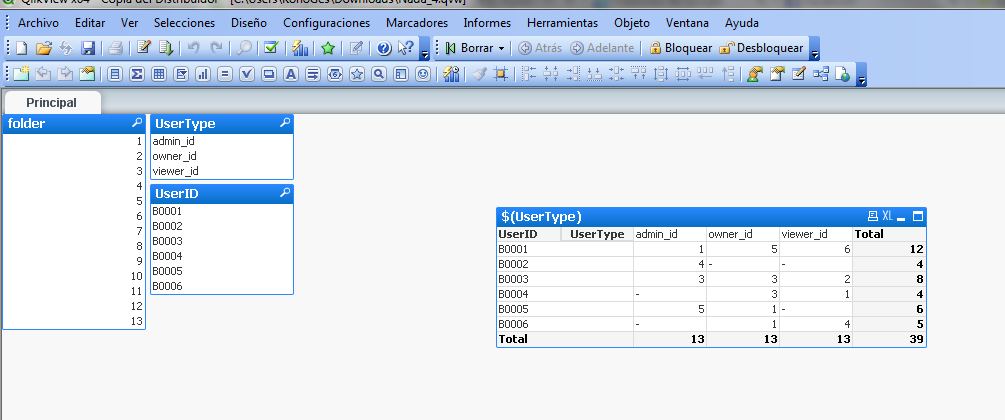Open sheet properties icon
This screenshot has width=1005, height=420.
coord(87,74)
